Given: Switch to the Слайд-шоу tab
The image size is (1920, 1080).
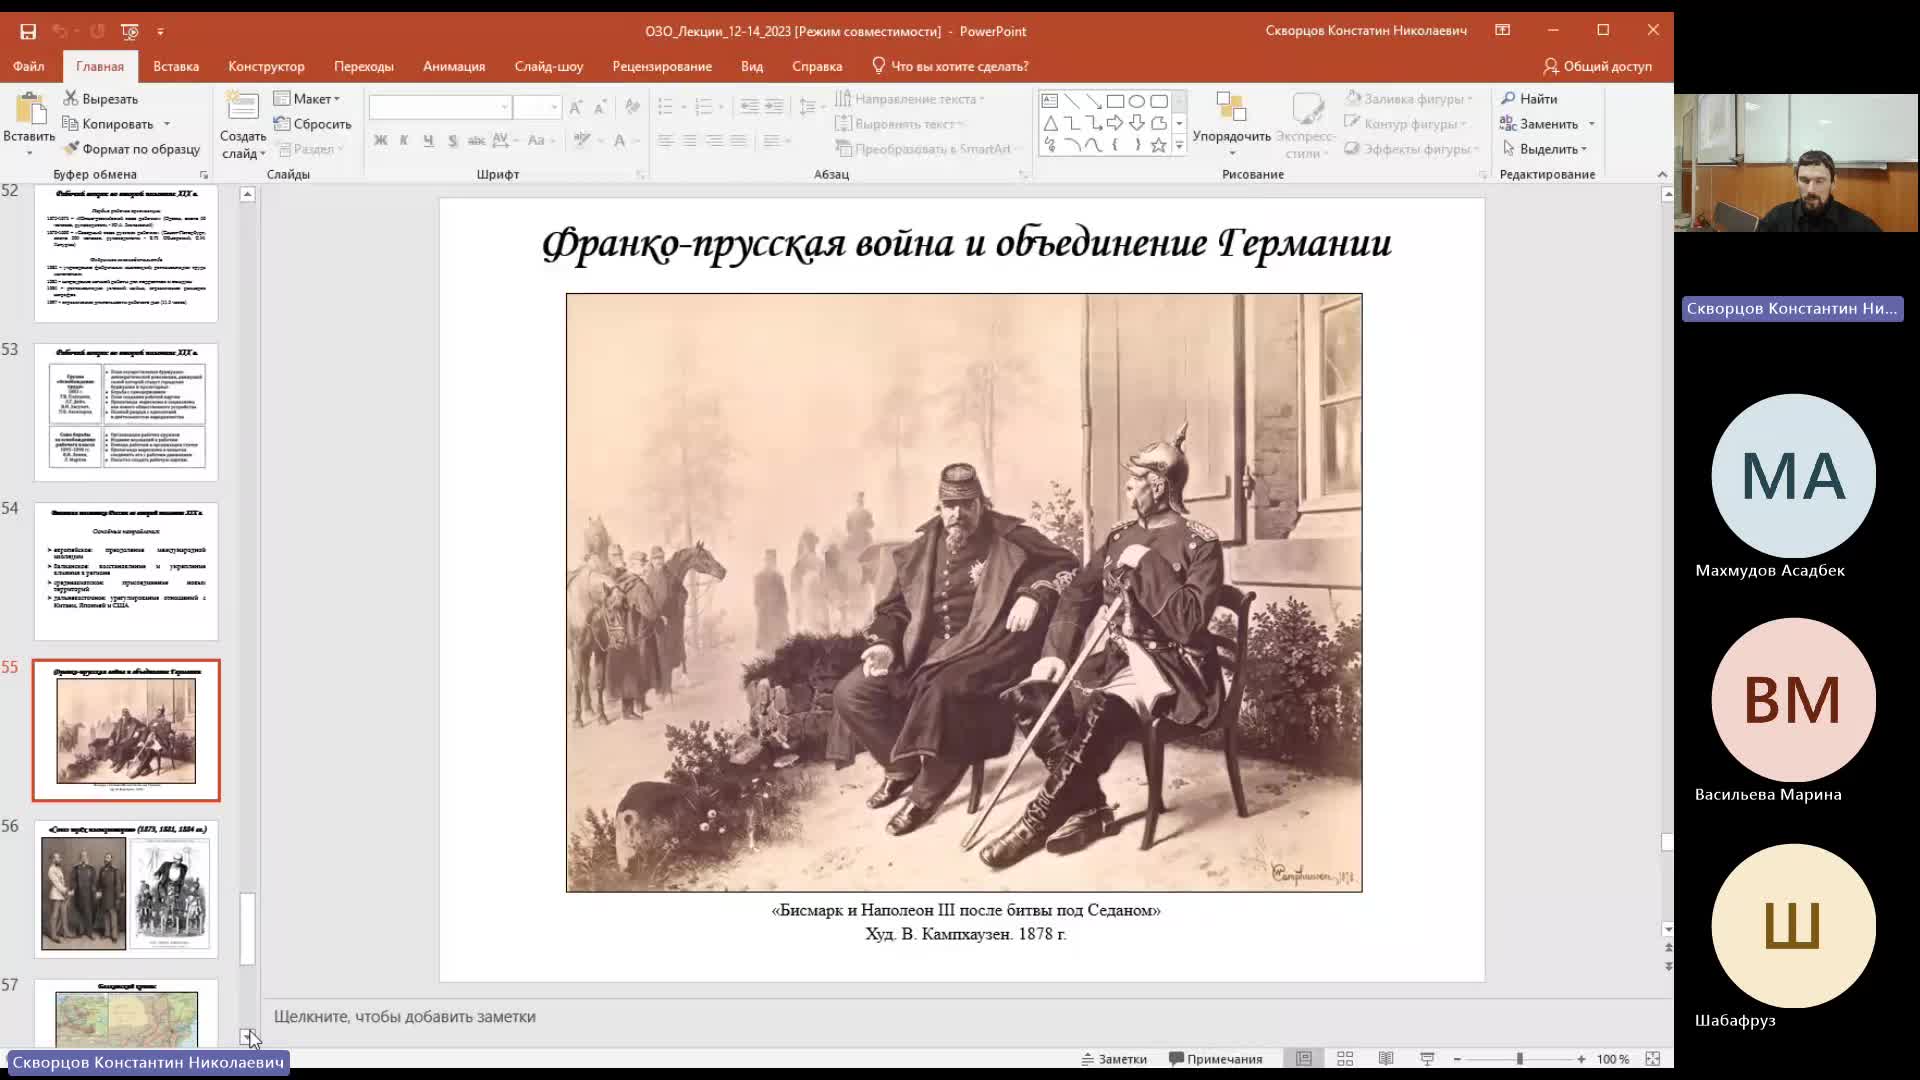Looking at the screenshot, I should click(549, 66).
